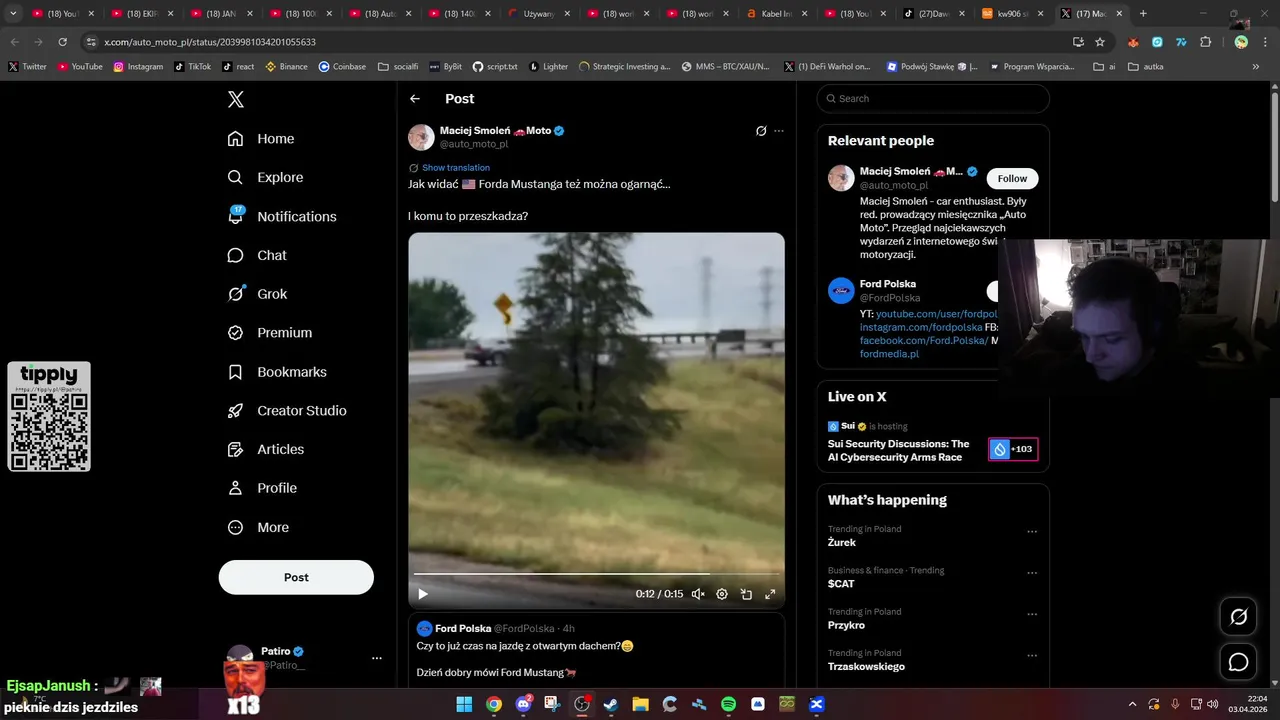The image size is (1280, 720).
Task: Switch to the (27)Daw TikTok tab
Action: [x=936, y=14]
